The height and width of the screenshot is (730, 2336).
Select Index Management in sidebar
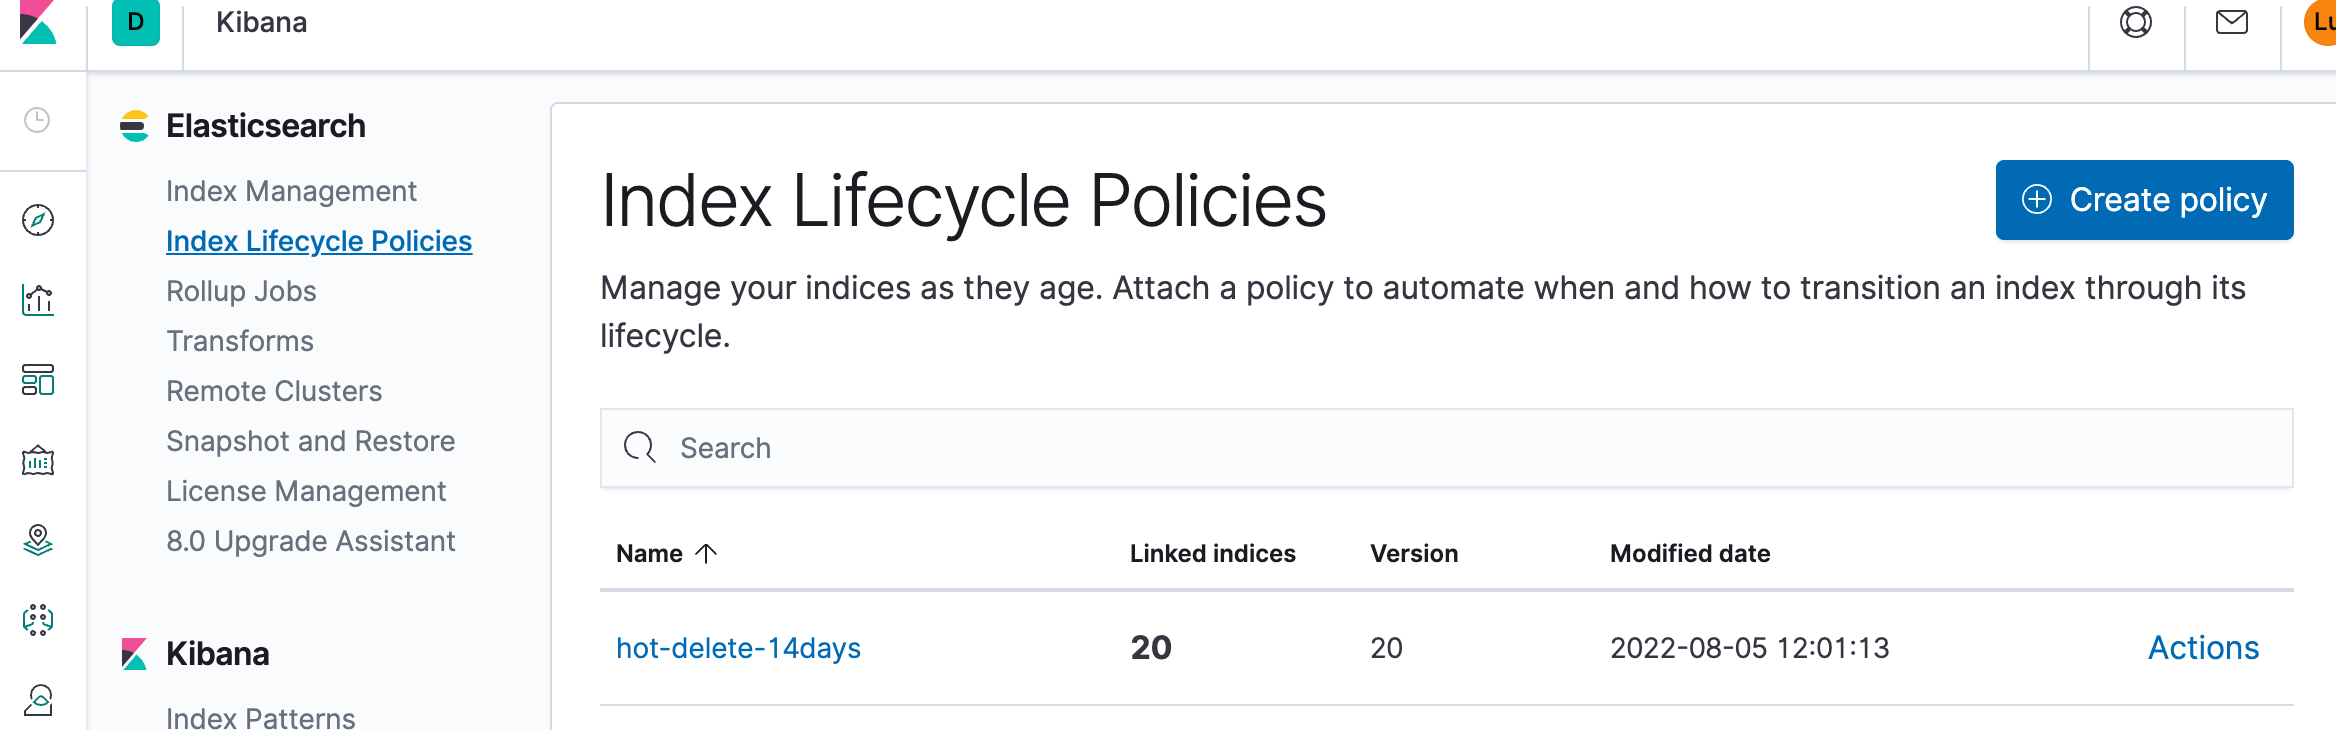291,191
